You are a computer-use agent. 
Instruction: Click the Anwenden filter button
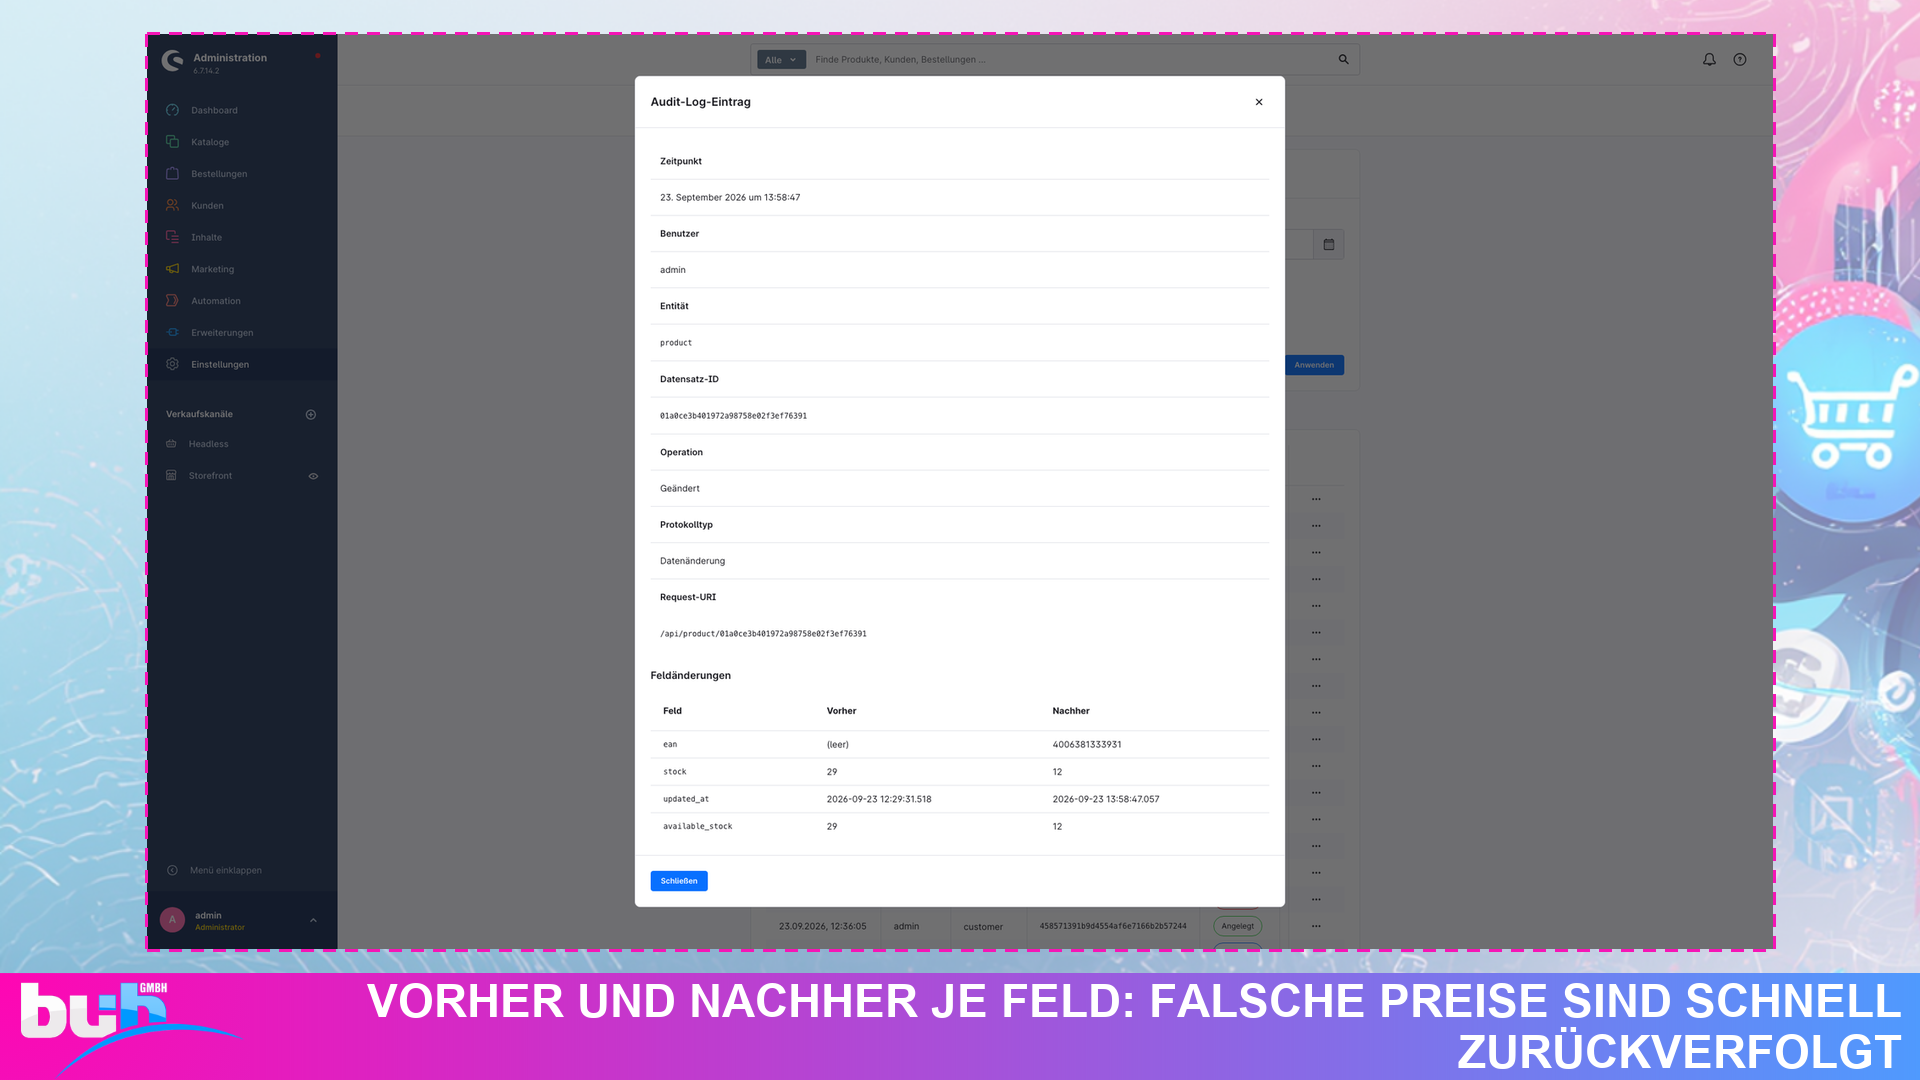pos(1314,365)
